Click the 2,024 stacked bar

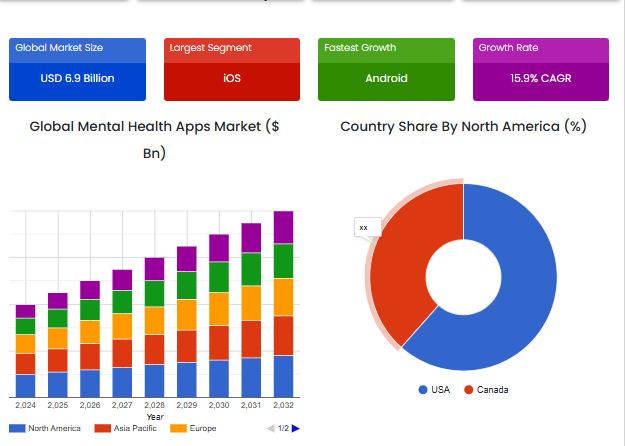pos(25,352)
